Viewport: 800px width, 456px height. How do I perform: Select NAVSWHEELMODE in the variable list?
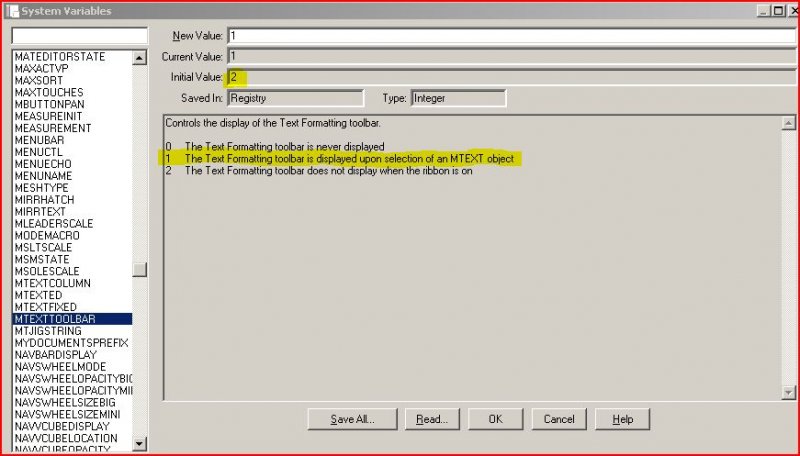[72, 367]
